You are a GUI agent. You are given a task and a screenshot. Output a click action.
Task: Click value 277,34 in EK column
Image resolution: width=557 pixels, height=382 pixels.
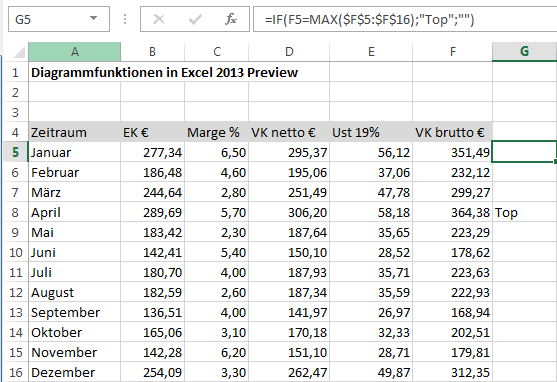point(152,152)
